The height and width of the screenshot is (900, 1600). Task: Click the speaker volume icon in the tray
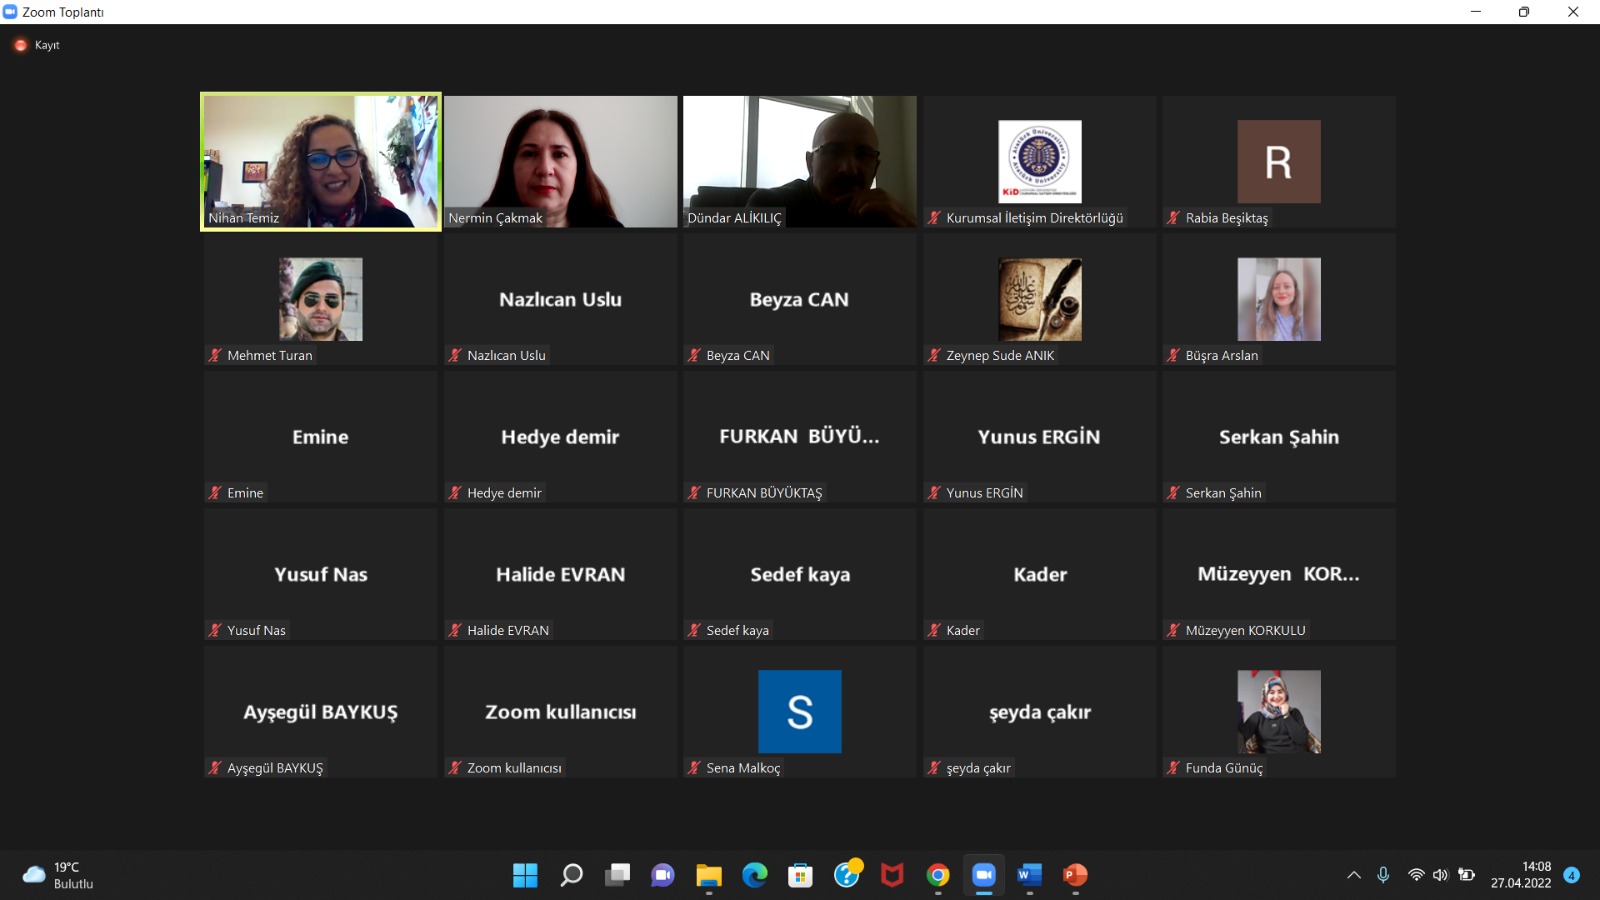tap(1440, 875)
